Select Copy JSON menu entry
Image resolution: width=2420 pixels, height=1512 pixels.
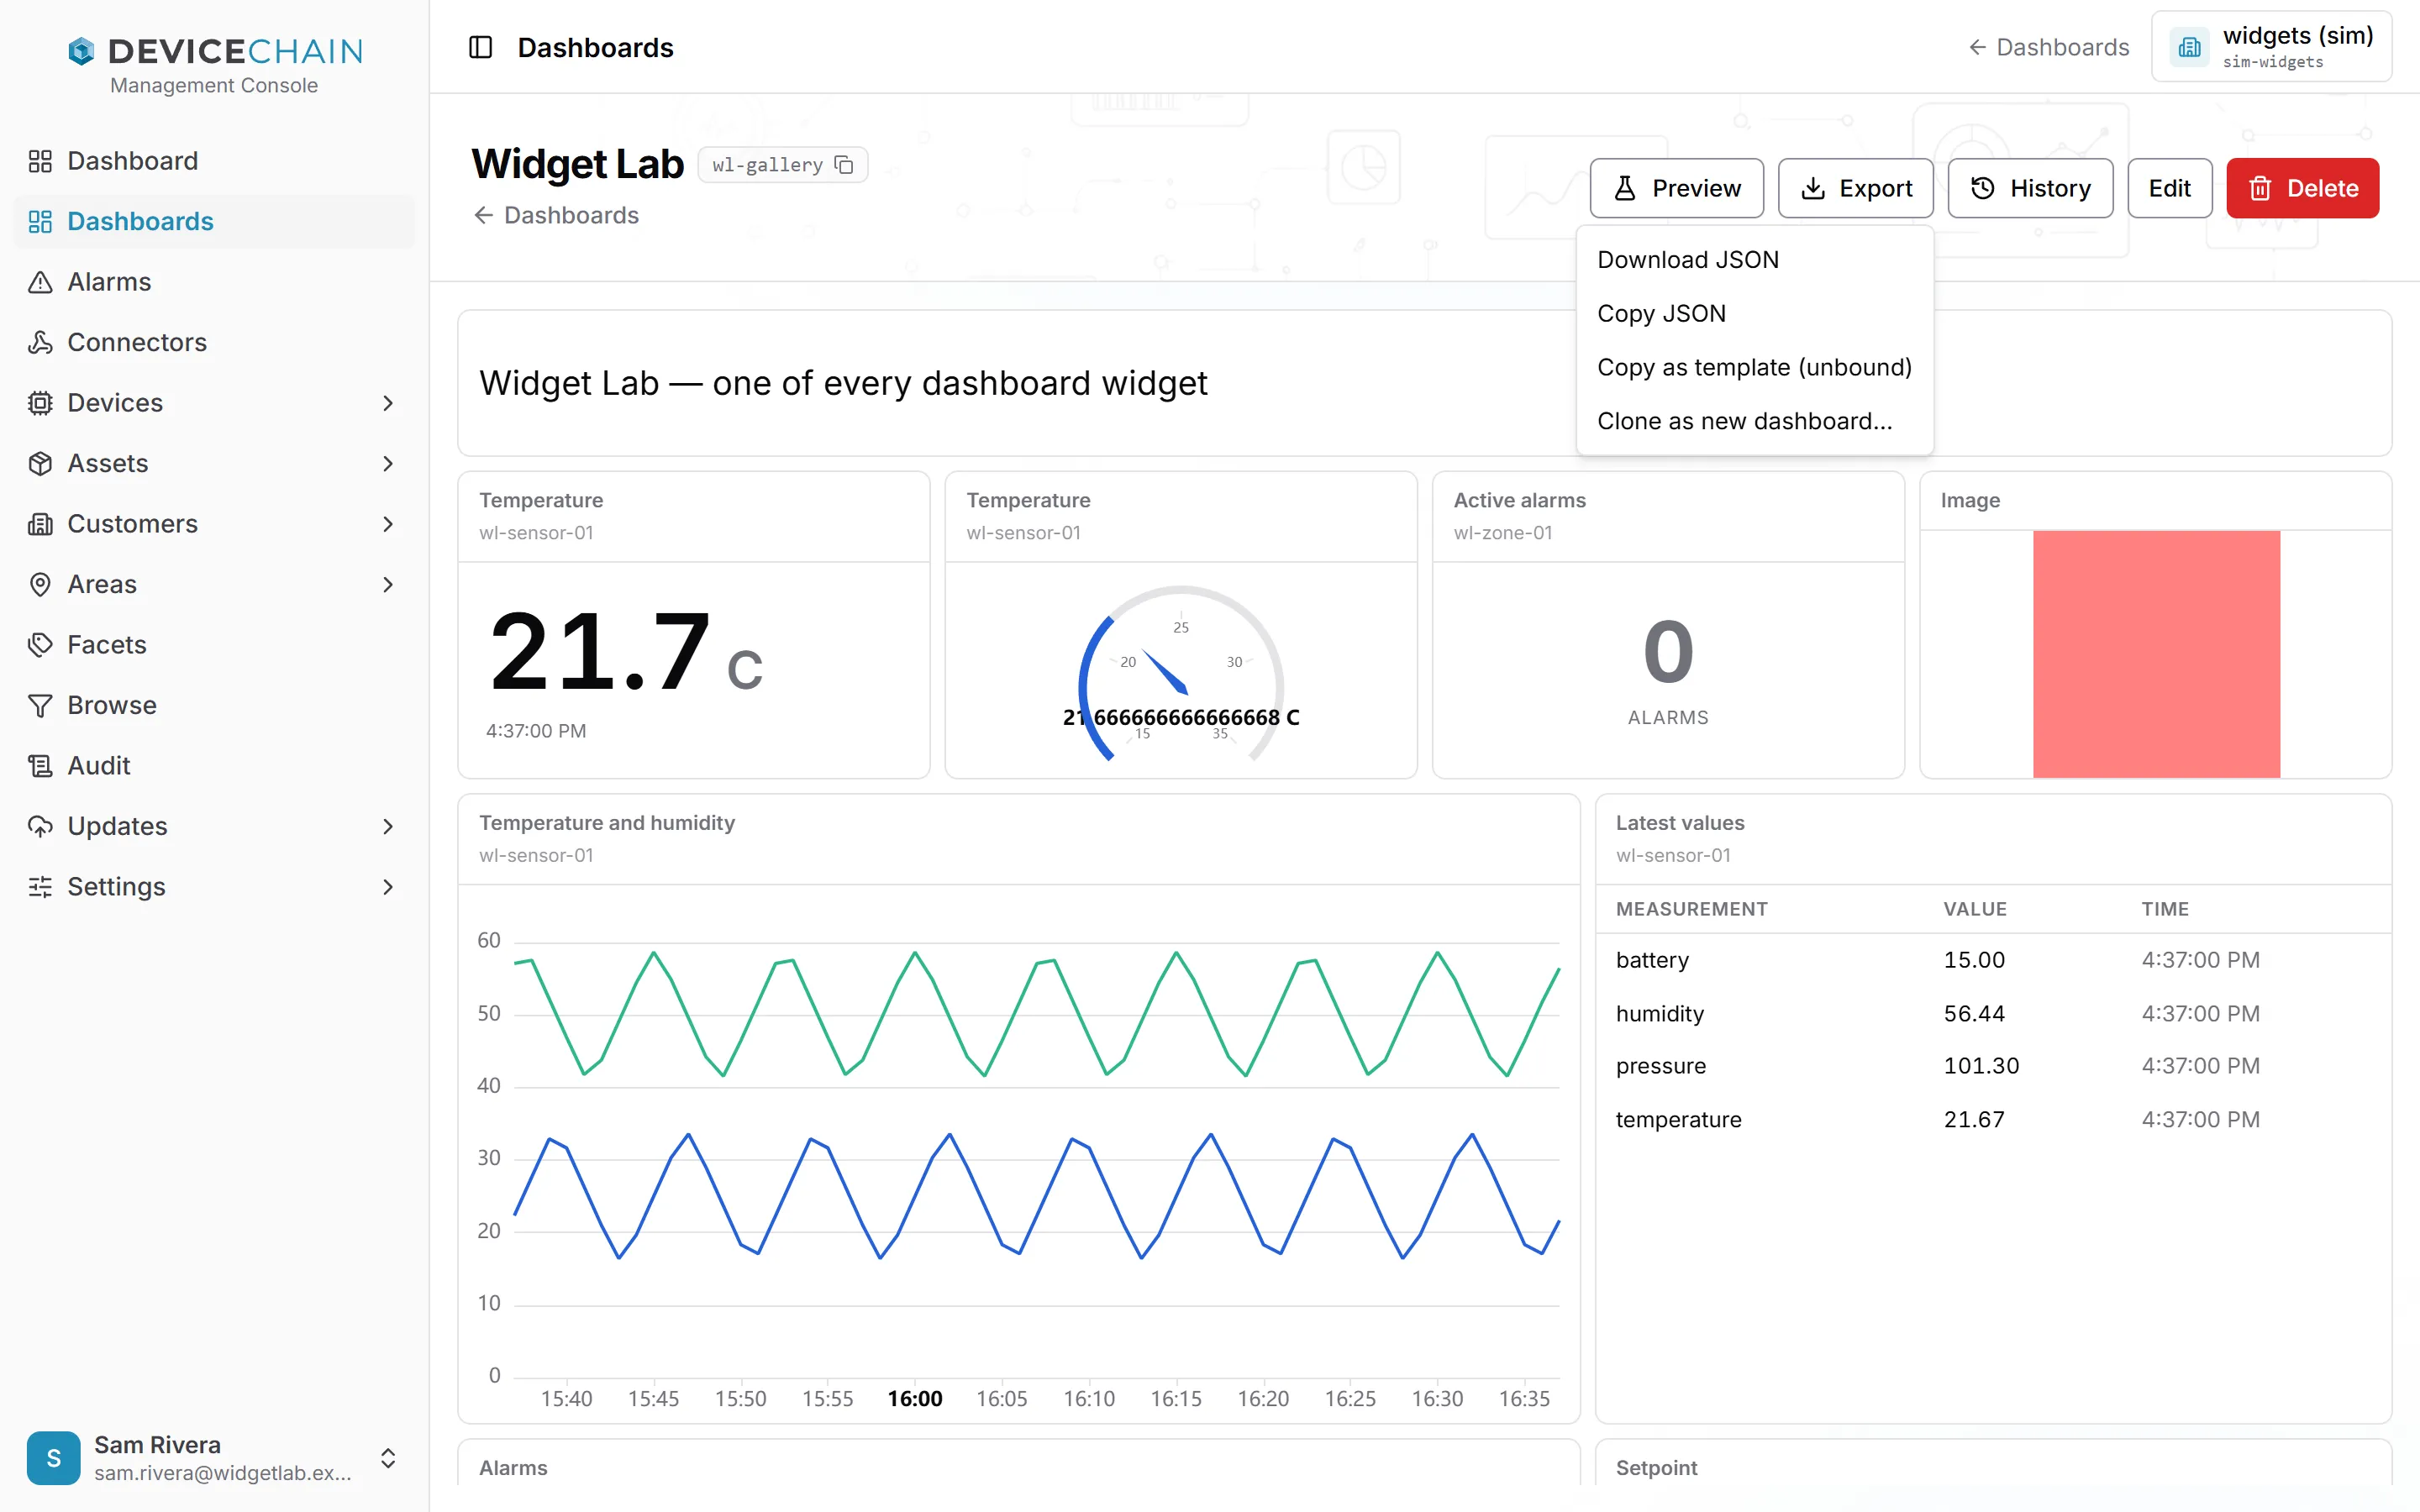click(x=1754, y=313)
